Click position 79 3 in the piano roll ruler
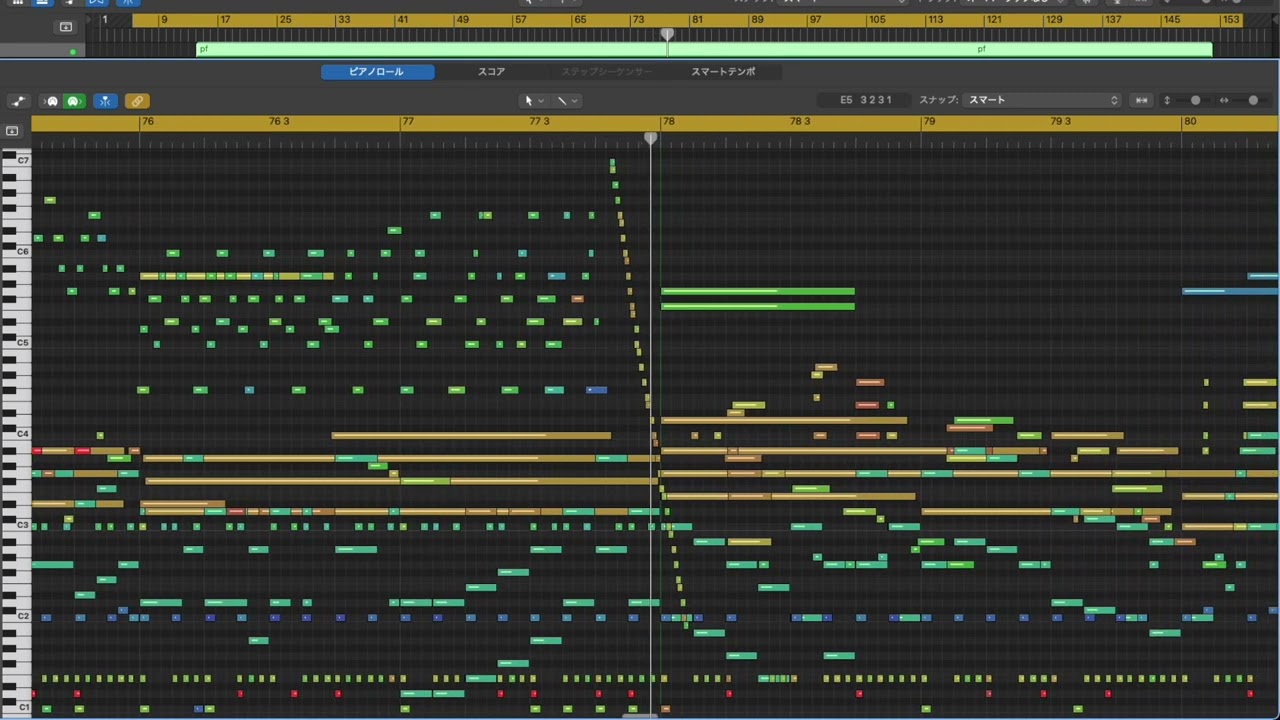Viewport: 1280px width, 720px height. (x=1061, y=121)
